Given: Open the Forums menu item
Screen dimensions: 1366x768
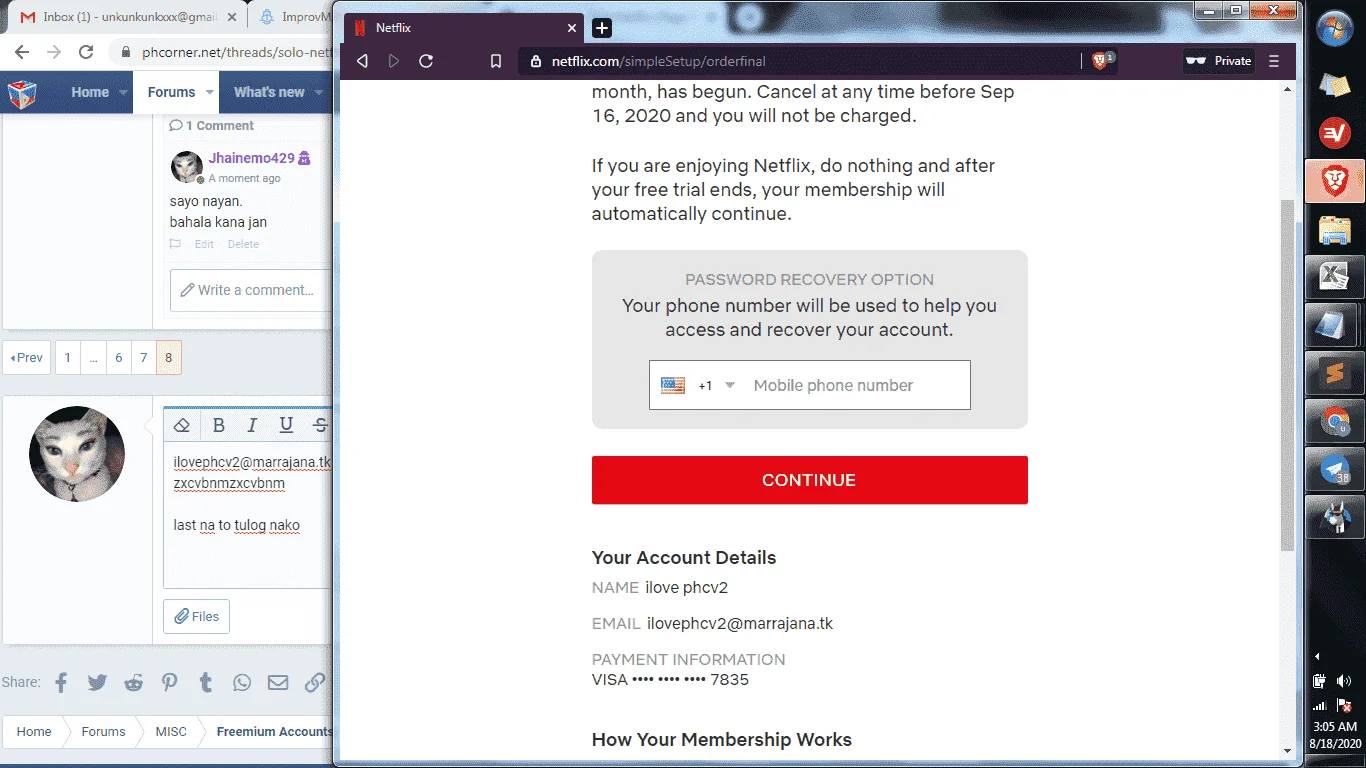Looking at the screenshot, I should tap(172, 92).
